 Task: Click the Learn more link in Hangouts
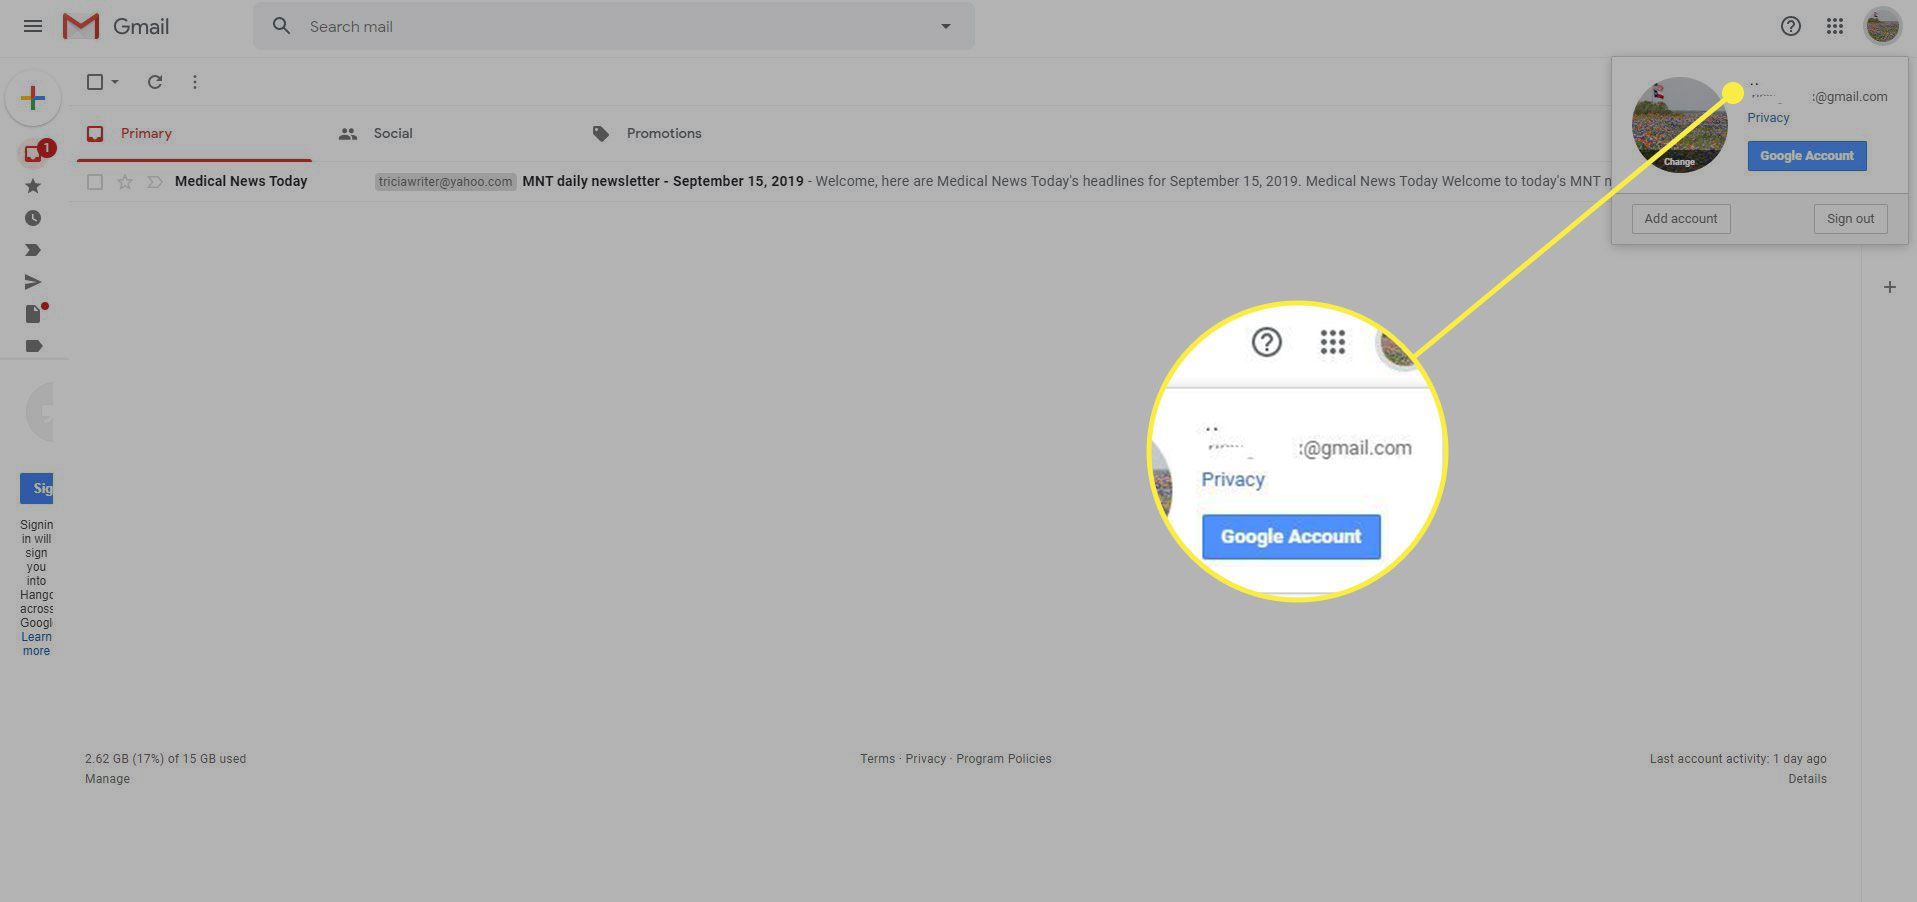point(37,644)
